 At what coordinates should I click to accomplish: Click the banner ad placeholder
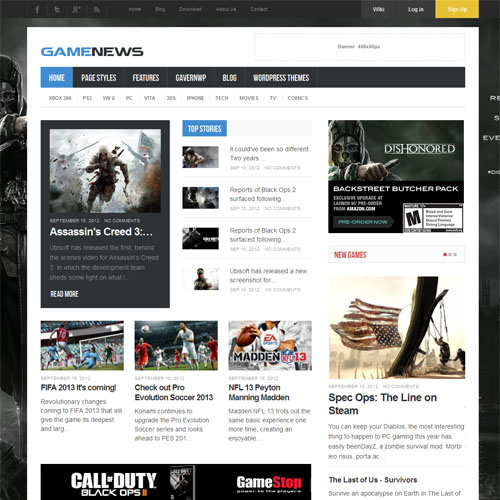[359, 47]
